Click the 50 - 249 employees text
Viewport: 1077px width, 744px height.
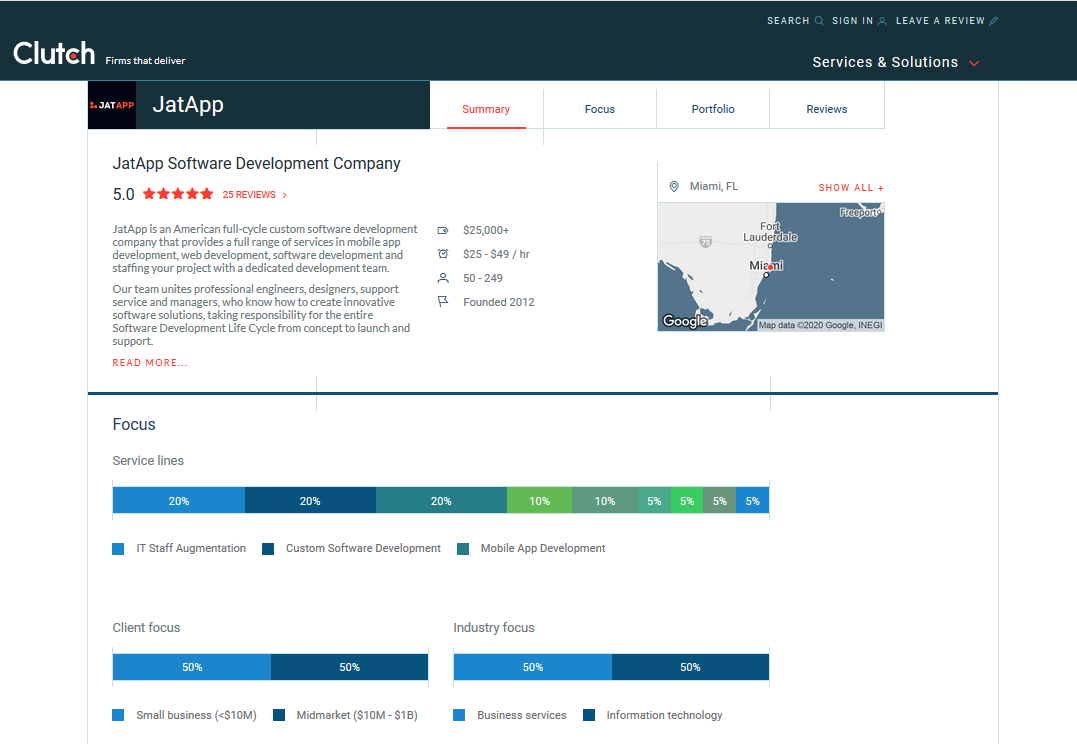[x=483, y=278]
